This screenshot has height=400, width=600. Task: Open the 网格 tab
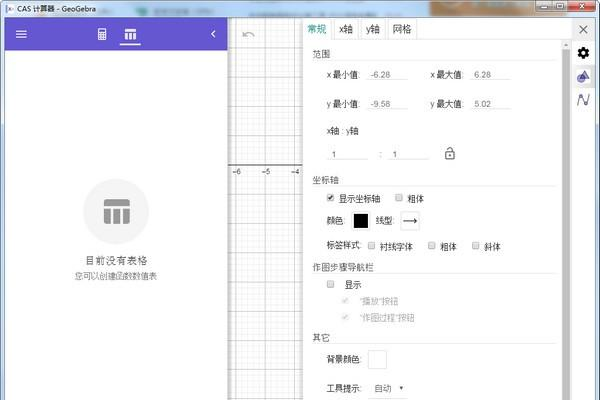(402, 29)
